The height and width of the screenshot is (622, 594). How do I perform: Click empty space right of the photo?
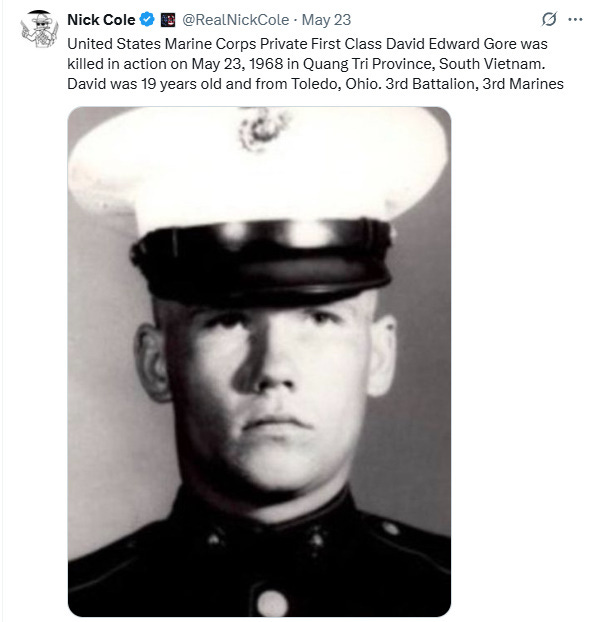coord(520,357)
